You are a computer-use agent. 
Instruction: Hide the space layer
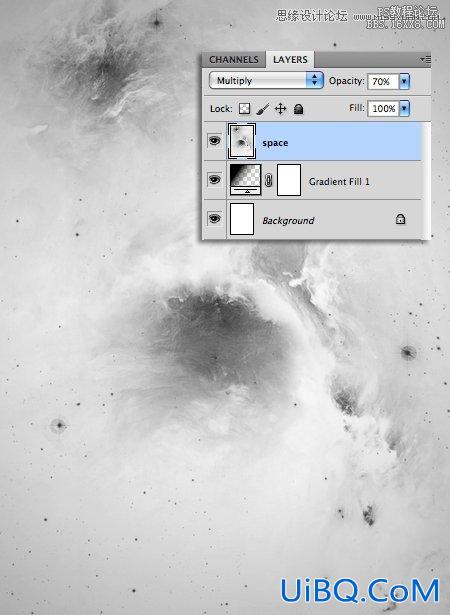(214, 140)
